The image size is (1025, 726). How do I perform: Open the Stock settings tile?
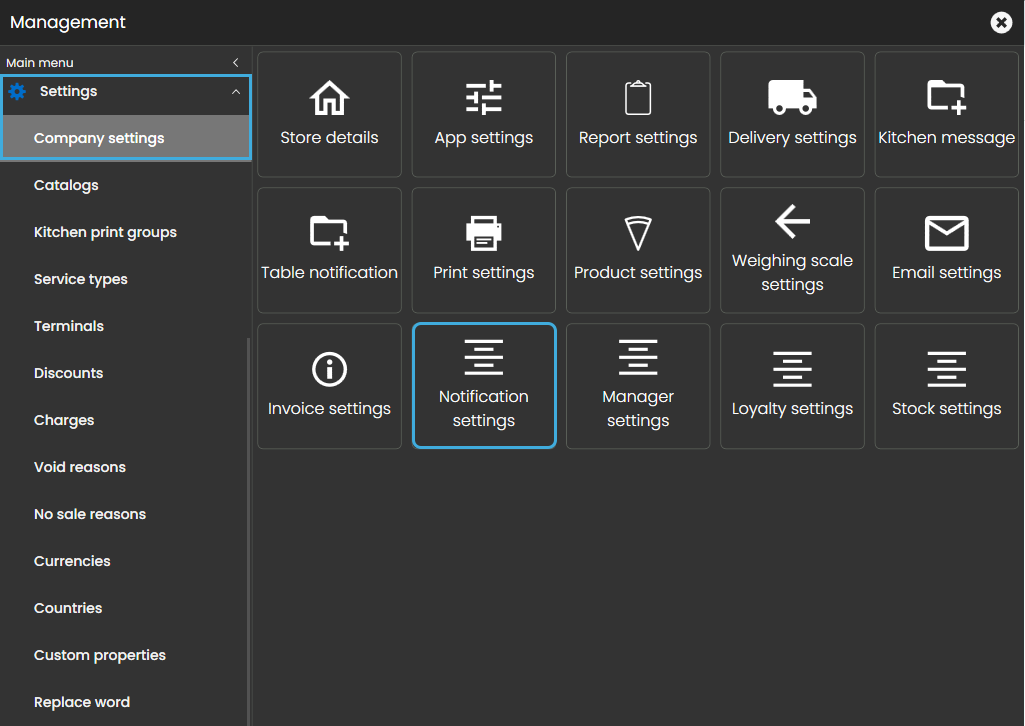tap(946, 386)
